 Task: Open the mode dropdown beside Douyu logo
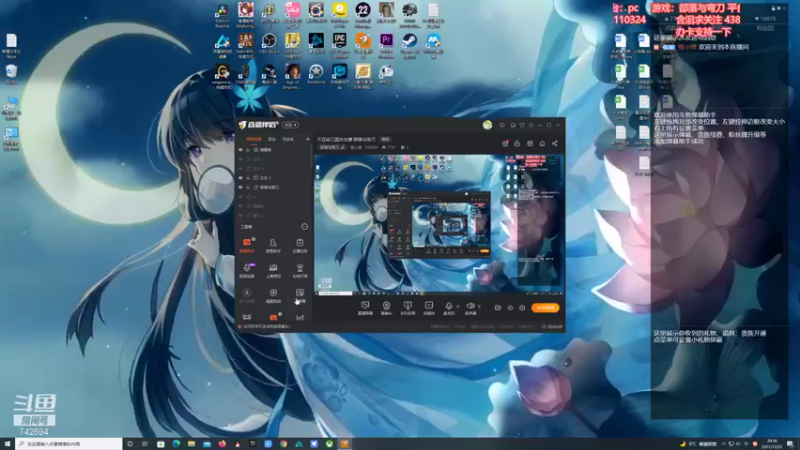(x=291, y=125)
